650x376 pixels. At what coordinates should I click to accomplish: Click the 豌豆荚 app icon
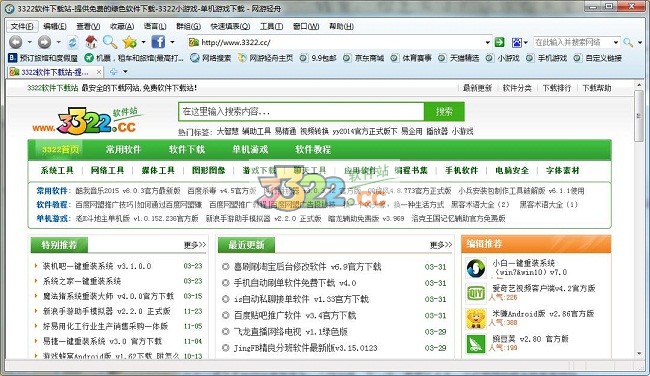(475, 344)
